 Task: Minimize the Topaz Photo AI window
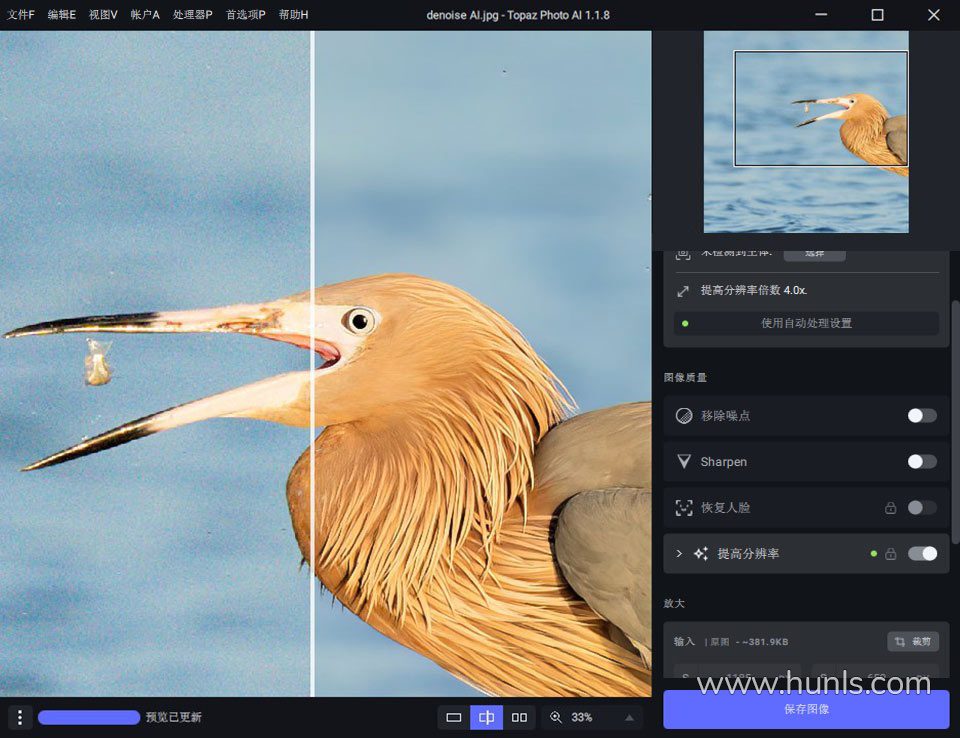[x=822, y=15]
